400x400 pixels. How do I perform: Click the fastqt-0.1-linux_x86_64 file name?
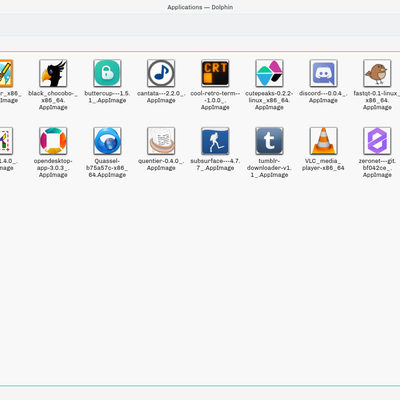377,100
